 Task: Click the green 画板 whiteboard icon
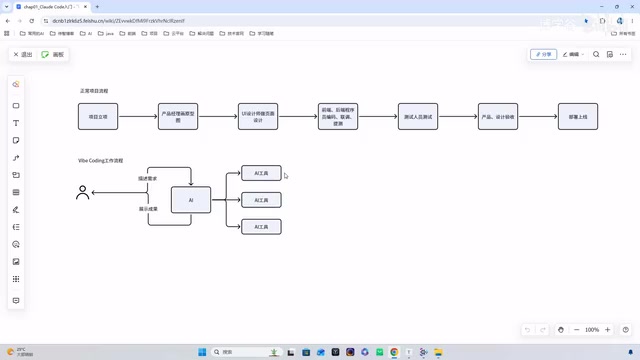point(45,54)
